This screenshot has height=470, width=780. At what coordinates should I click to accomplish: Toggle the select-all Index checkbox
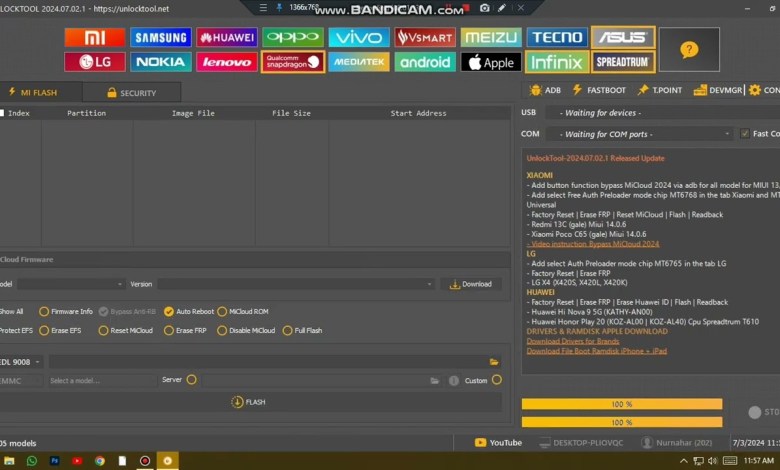coord(2,113)
